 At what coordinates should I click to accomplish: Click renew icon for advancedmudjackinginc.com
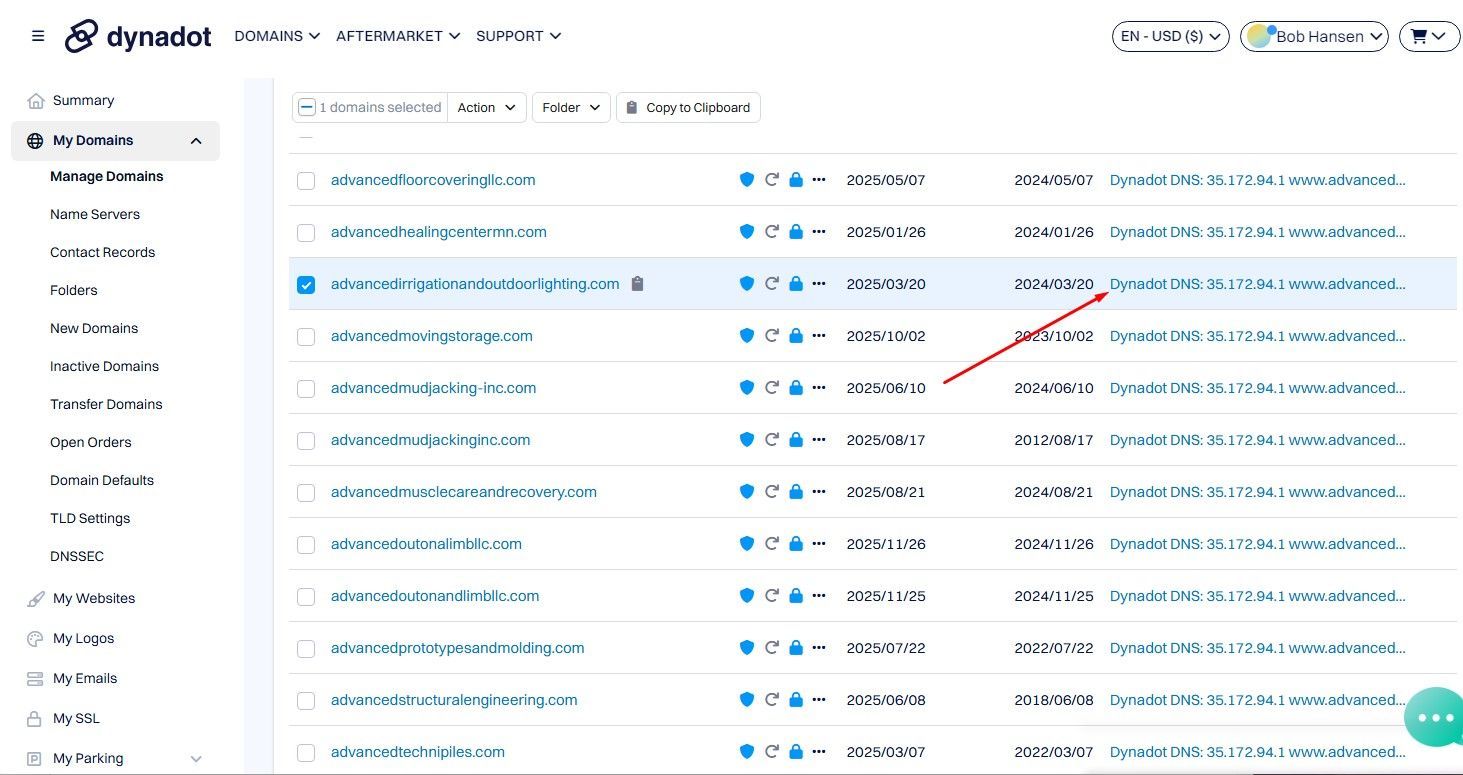coord(772,440)
